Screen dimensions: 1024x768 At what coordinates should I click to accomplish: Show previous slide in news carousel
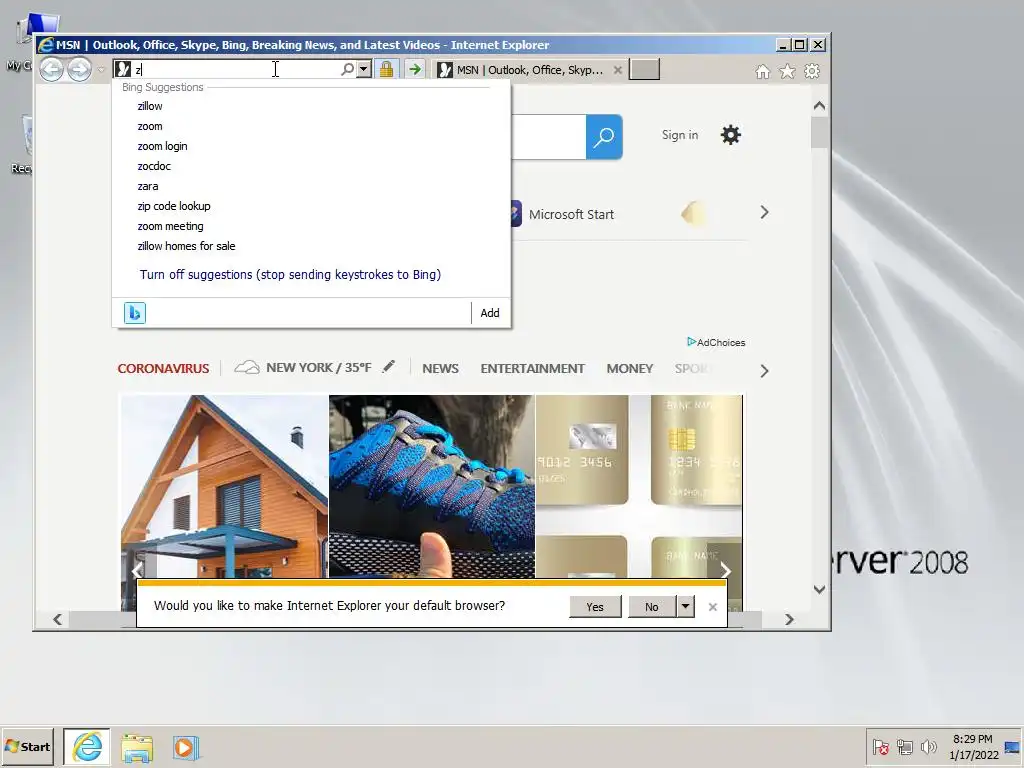(136, 571)
